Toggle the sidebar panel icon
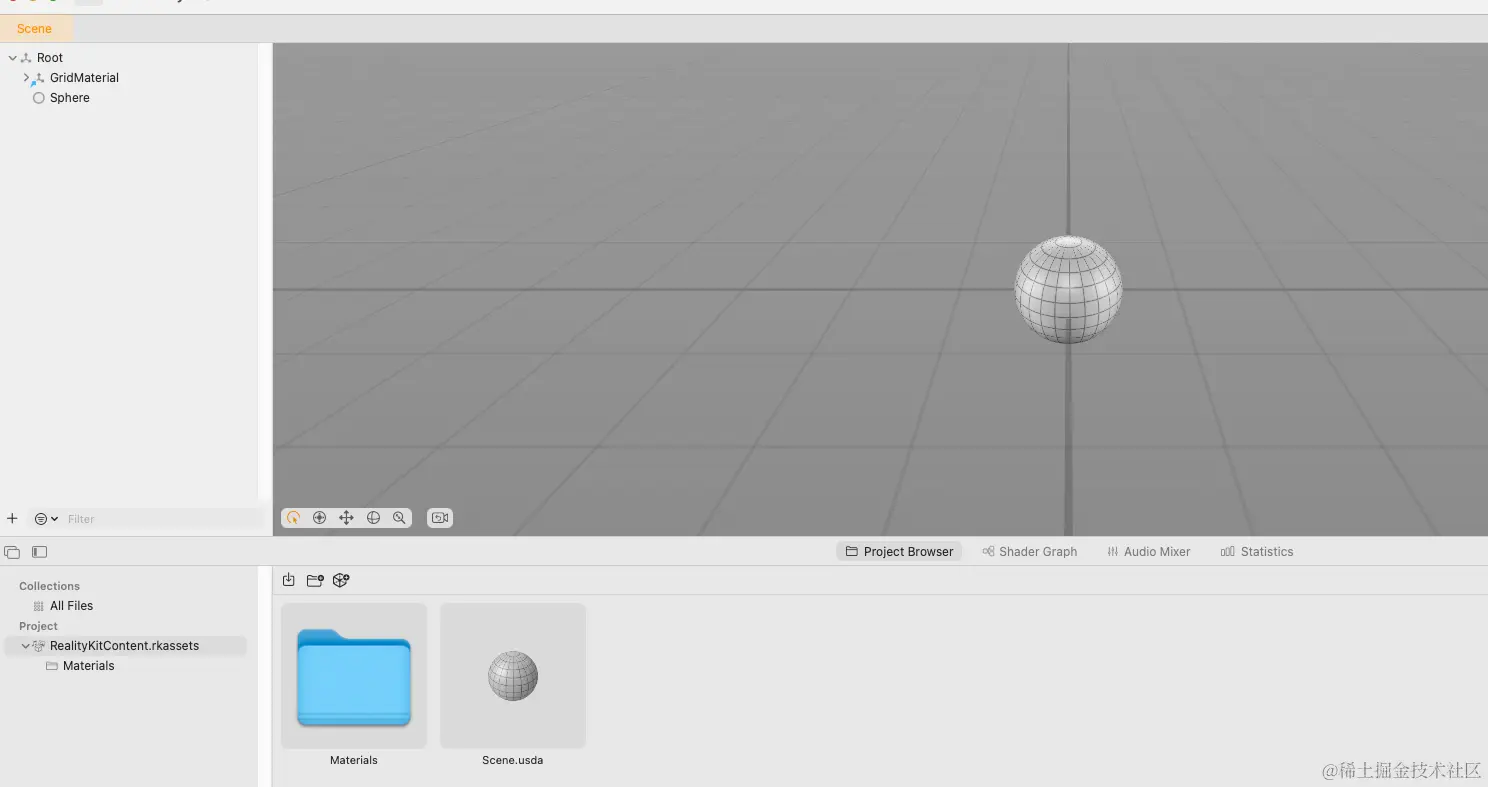The image size is (1488, 787). coord(40,552)
